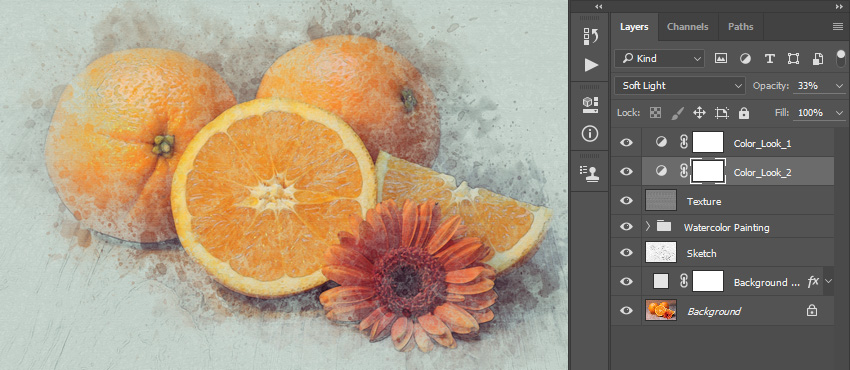
Task: Open the Info panel icon
Action: [590, 134]
